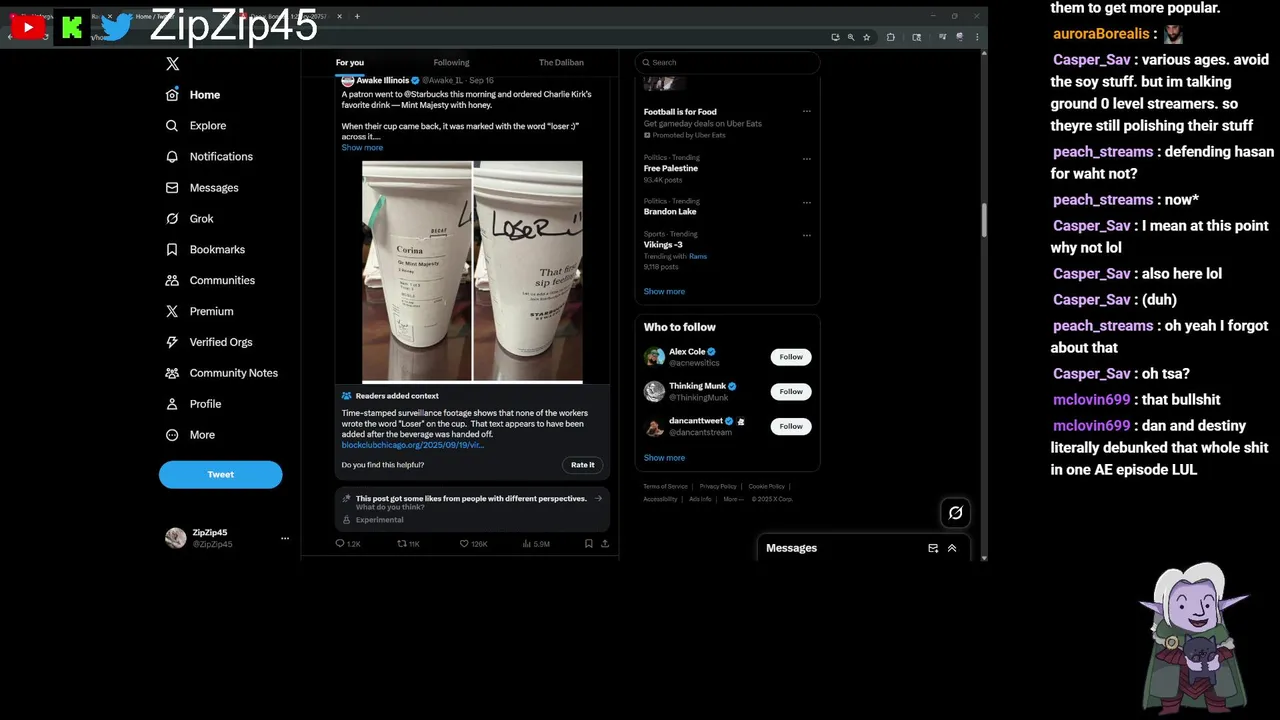Open options for Free Palestine trend
Screen dimensions: 1280x720
pos(806,158)
